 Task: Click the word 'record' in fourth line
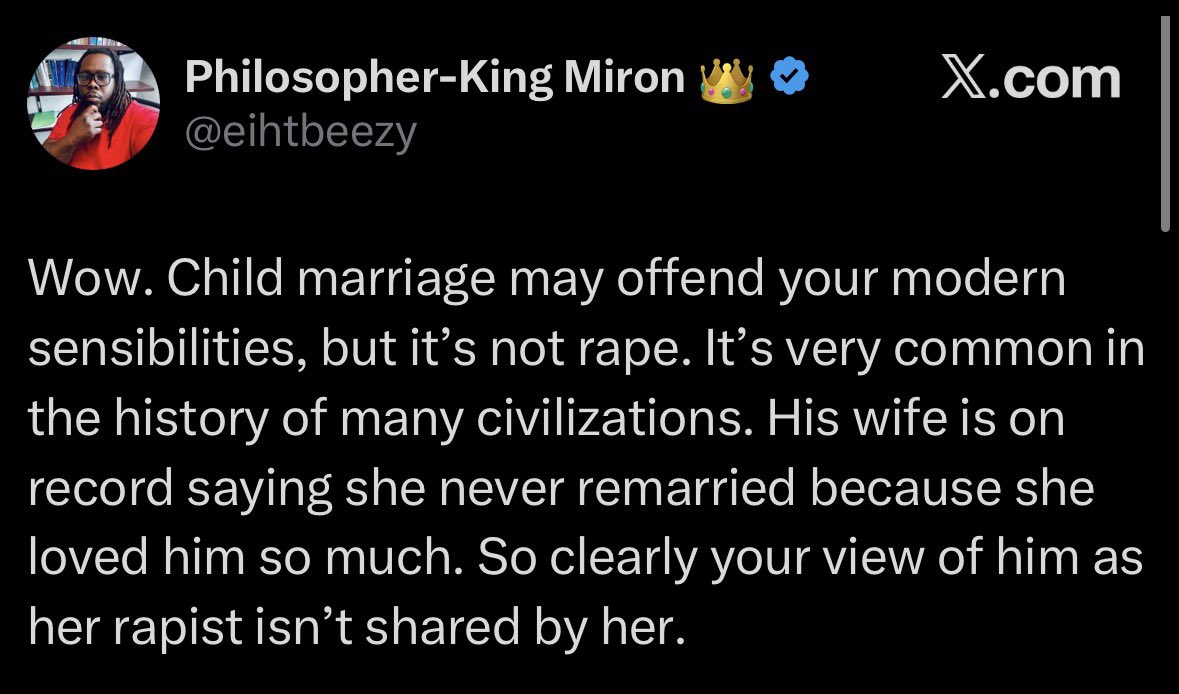pos(102,489)
